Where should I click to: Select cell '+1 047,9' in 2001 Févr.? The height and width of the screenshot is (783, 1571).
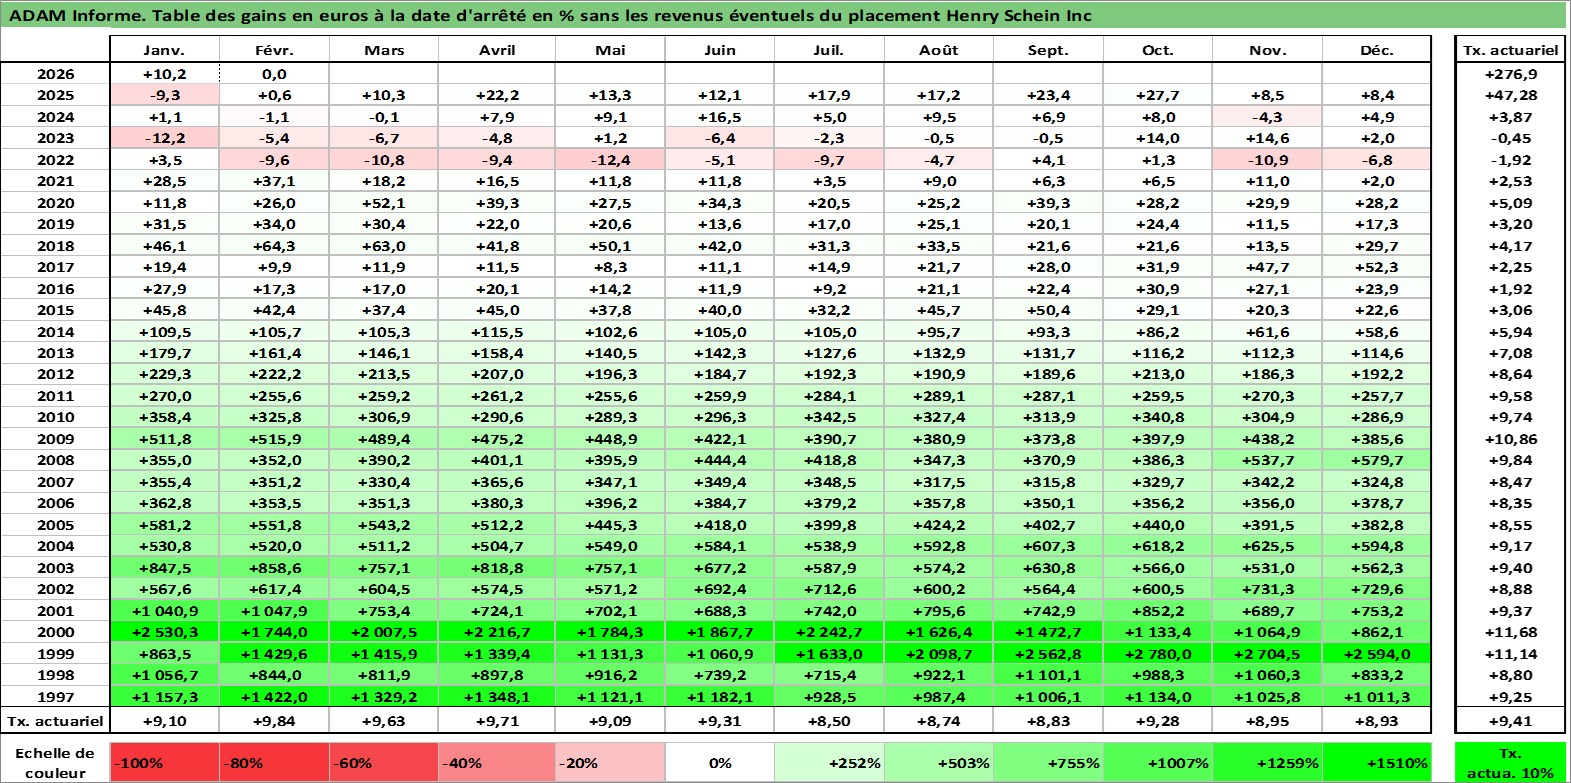point(274,611)
